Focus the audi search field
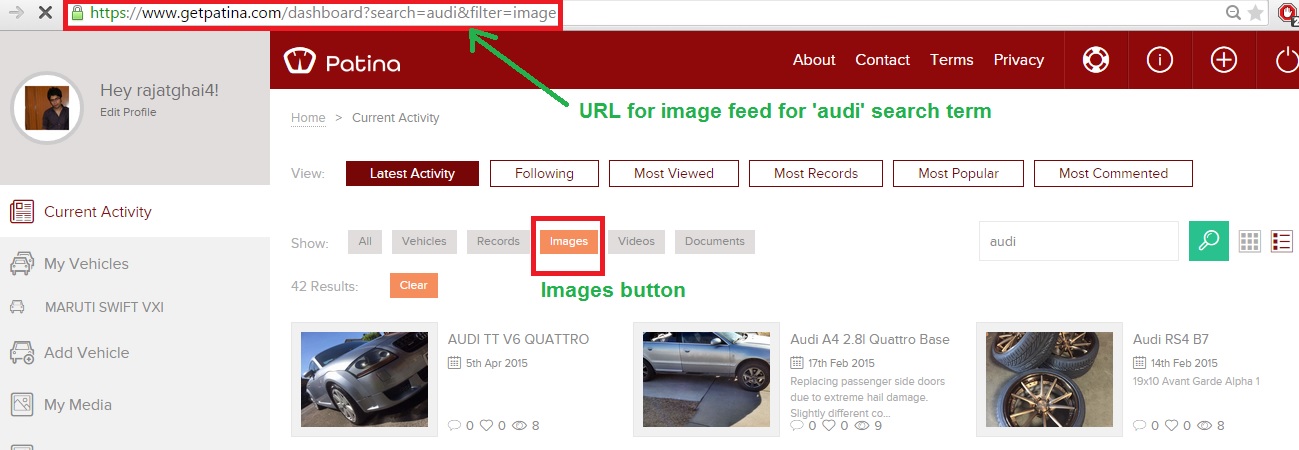 click(x=1078, y=241)
